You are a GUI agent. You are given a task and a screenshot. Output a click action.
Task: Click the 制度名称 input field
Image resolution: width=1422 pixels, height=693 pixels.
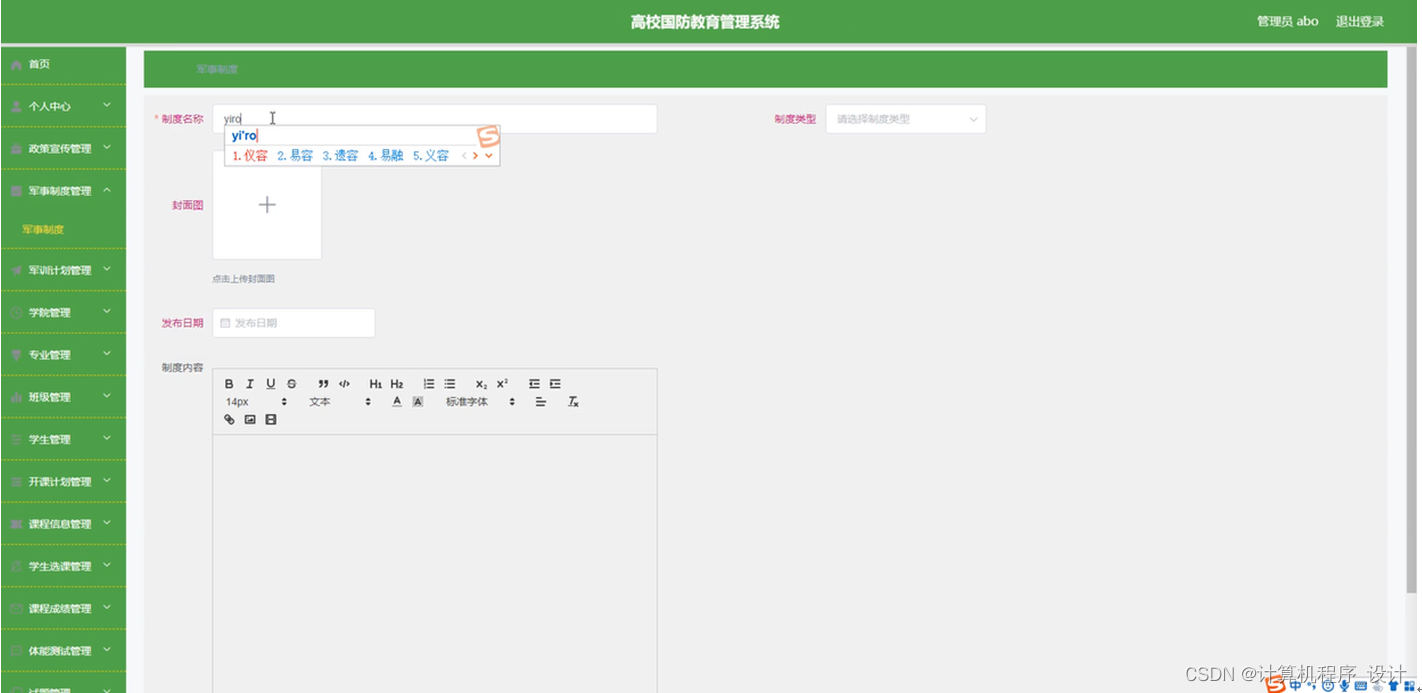click(435, 119)
